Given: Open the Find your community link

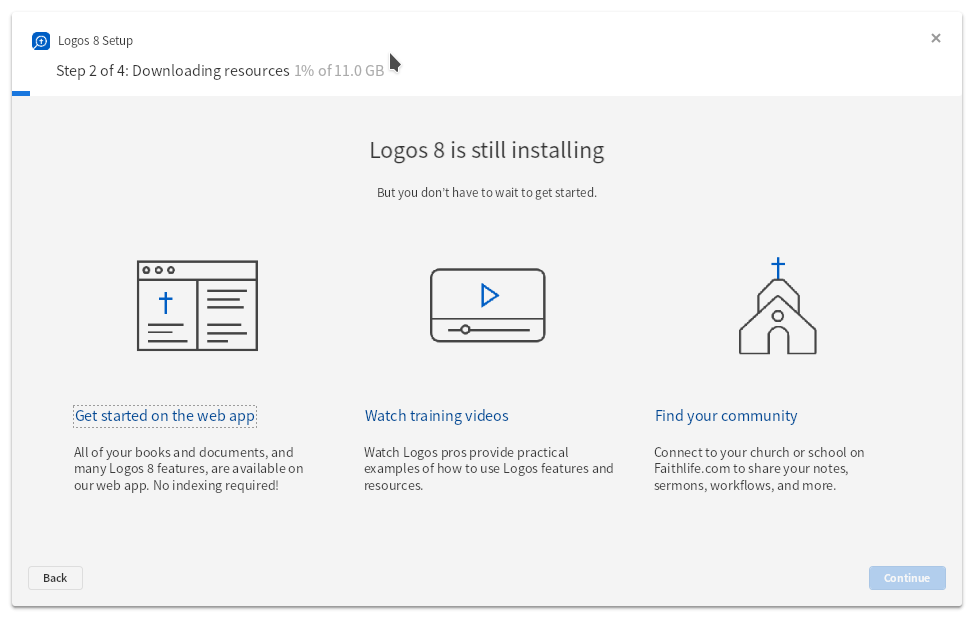Looking at the screenshot, I should pos(726,416).
